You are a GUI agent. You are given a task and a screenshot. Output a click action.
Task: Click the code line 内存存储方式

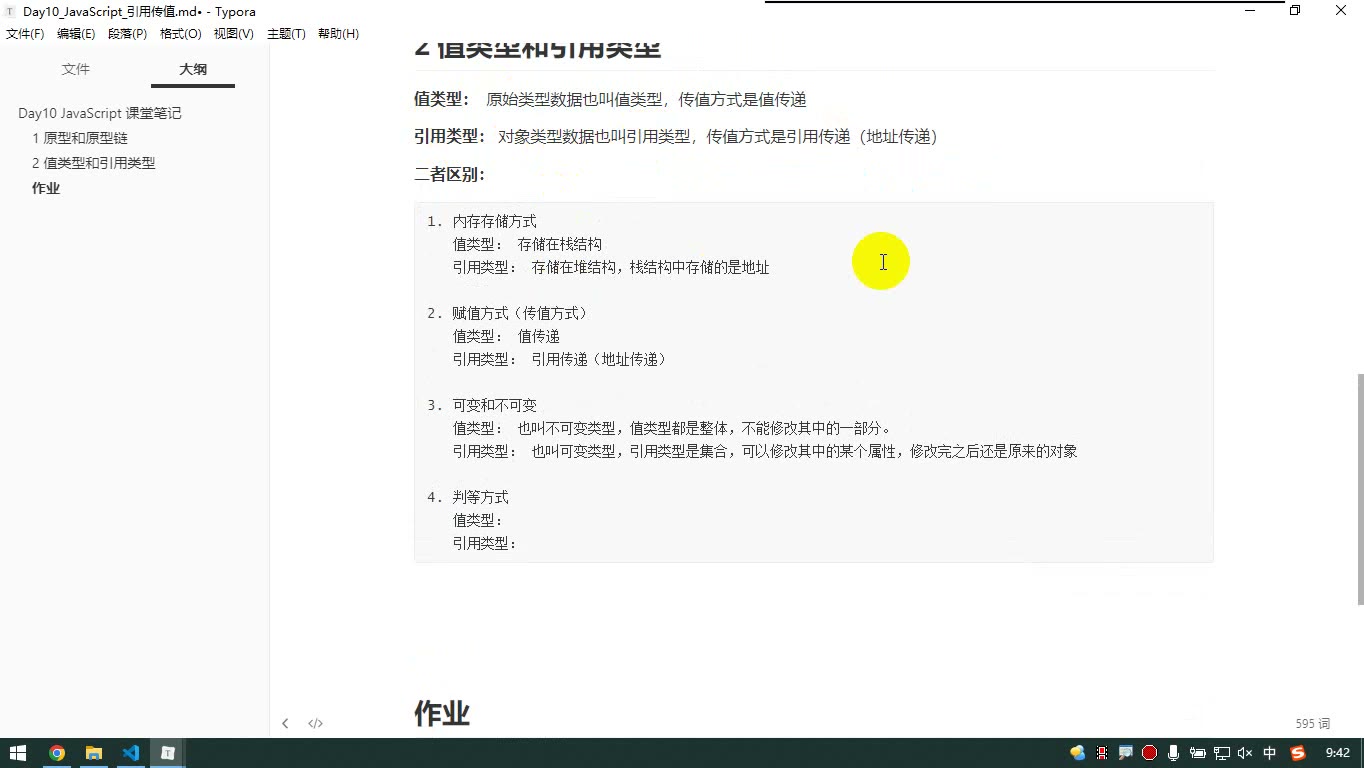[x=494, y=221]
